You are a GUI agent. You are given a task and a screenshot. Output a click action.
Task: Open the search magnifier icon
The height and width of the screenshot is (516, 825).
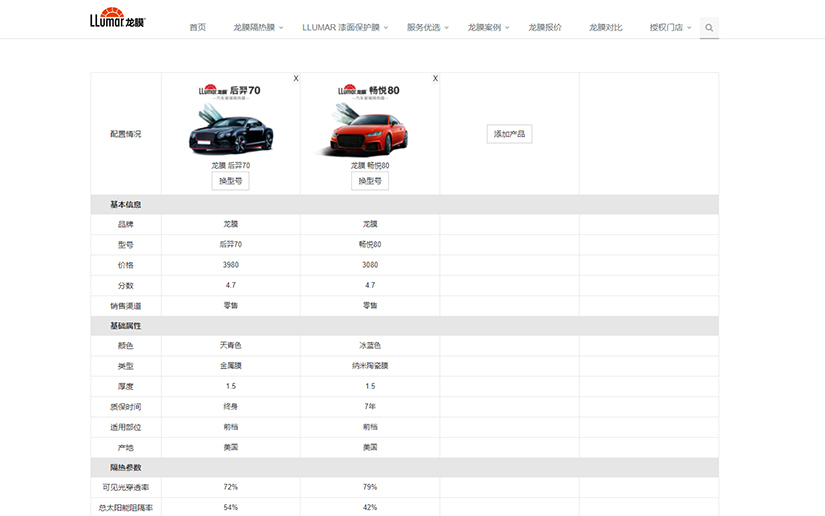[709, 27]
